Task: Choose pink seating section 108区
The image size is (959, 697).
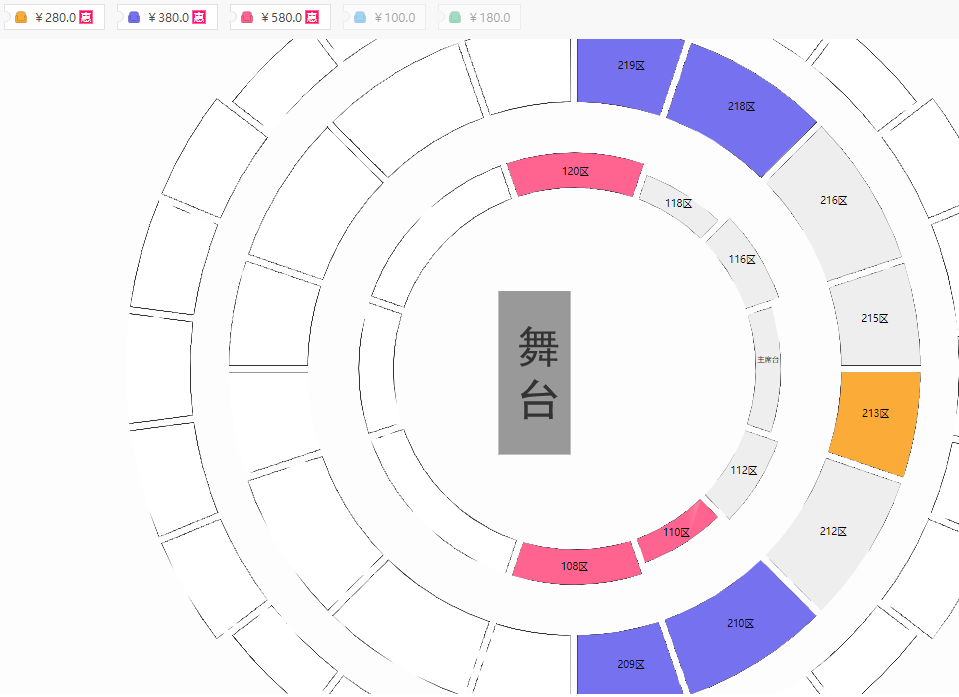Action: [576, 564]
